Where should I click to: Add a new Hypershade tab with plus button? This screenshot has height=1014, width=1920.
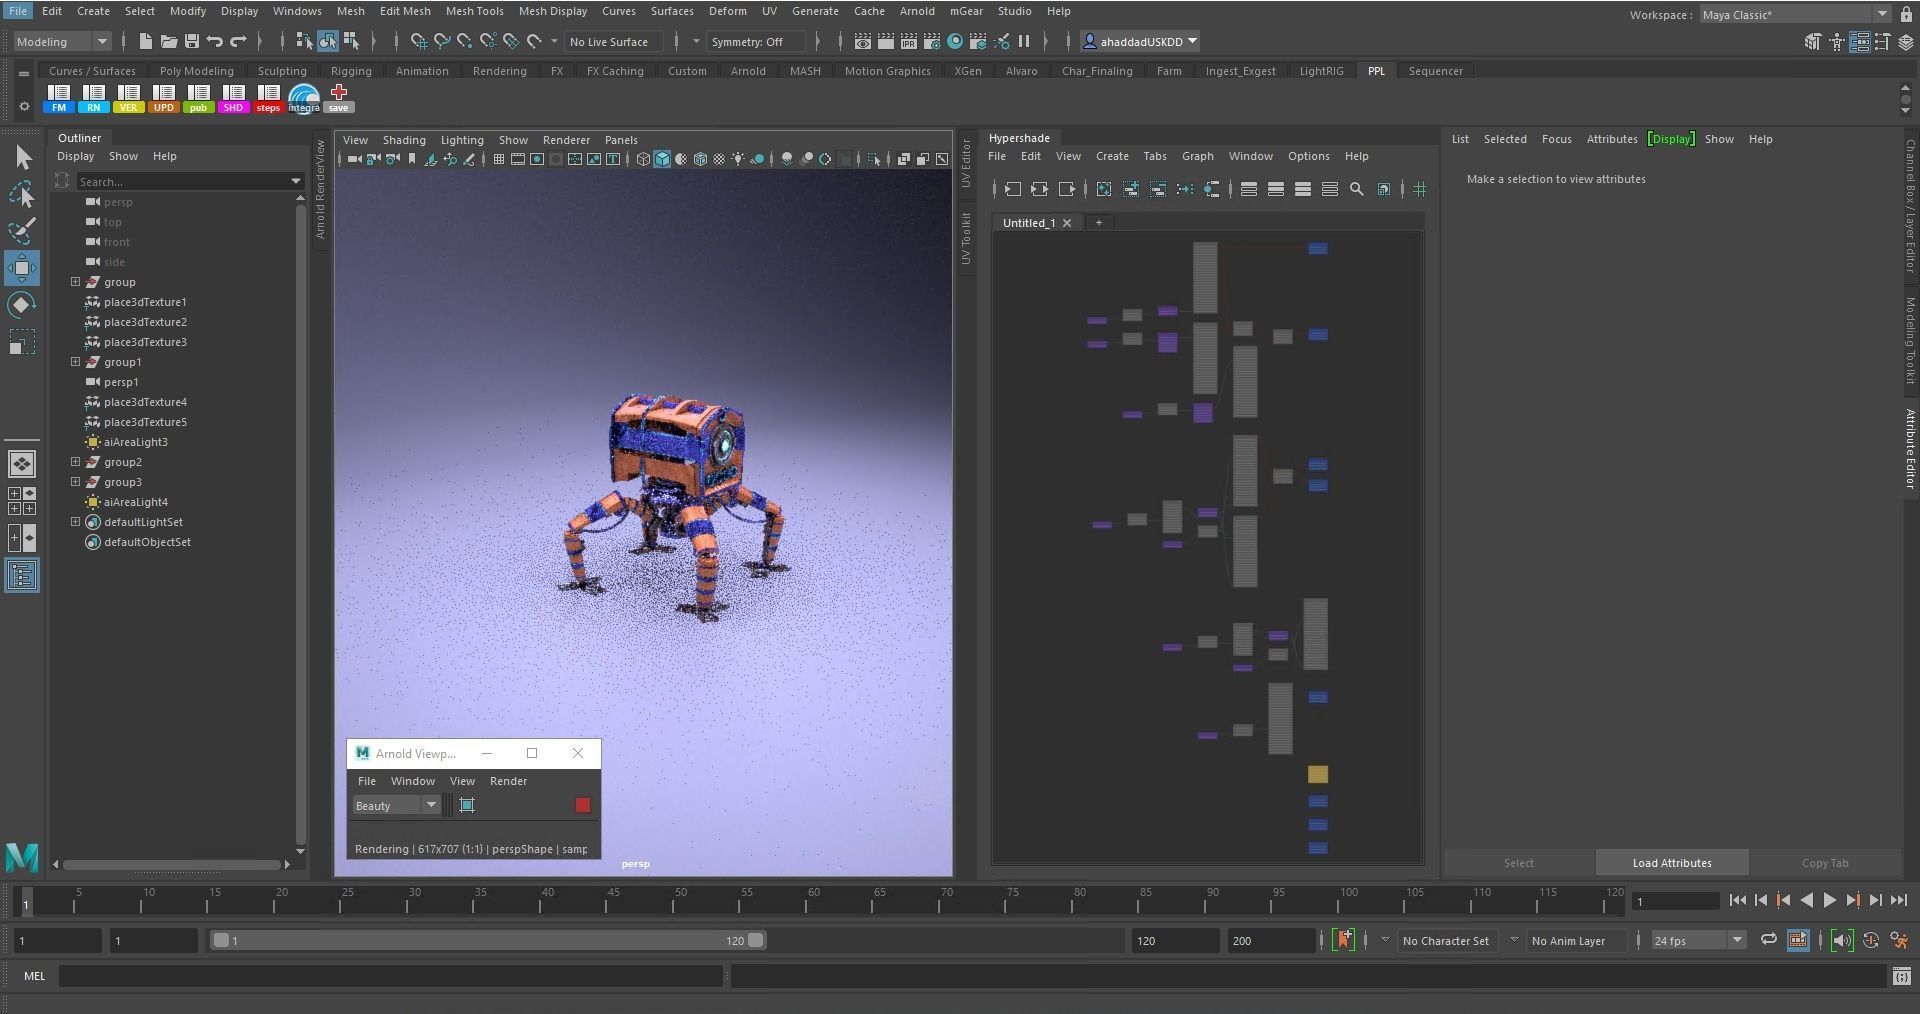click(1098, 223)
